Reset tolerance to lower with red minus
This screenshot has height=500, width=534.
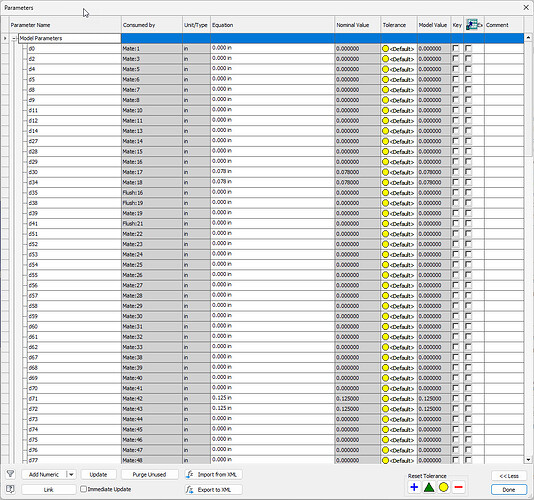coord(458,487)
